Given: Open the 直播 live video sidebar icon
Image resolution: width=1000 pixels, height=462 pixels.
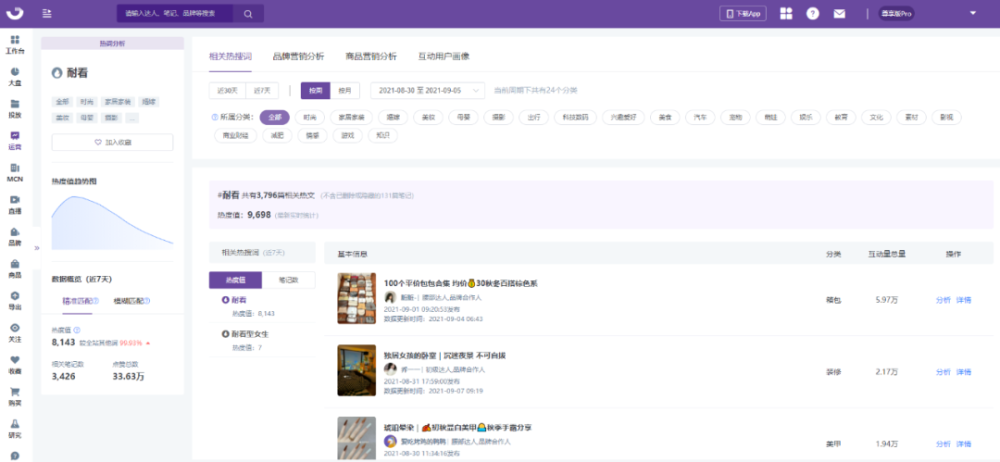Looking at the screenshot, I should 15,204.
